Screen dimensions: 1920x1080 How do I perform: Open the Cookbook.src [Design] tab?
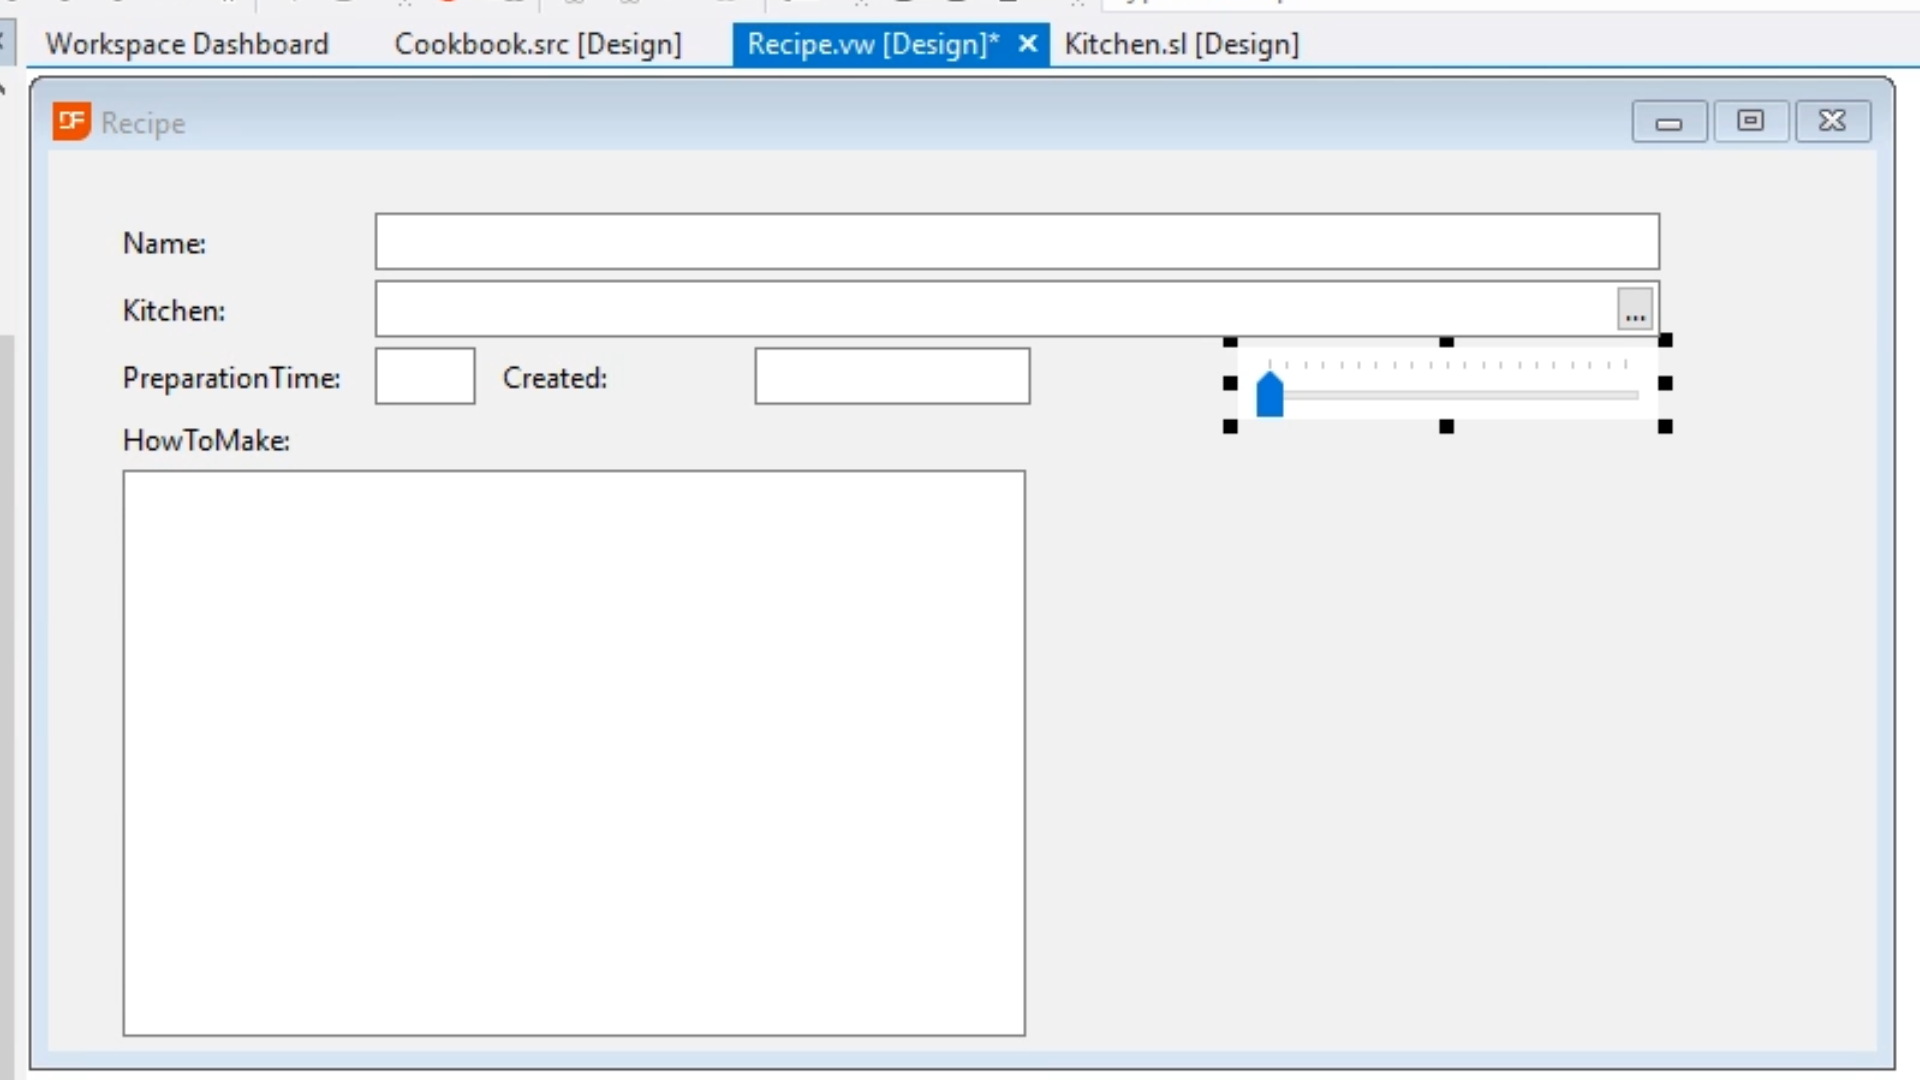(x=538, y=44)
